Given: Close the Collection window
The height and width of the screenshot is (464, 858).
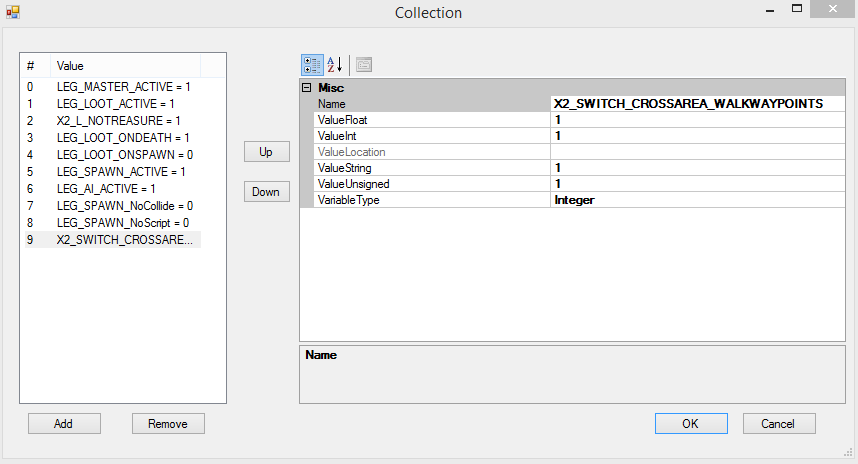Looking at the screenshot, I should pyautogui.click(x=832, y=9).
